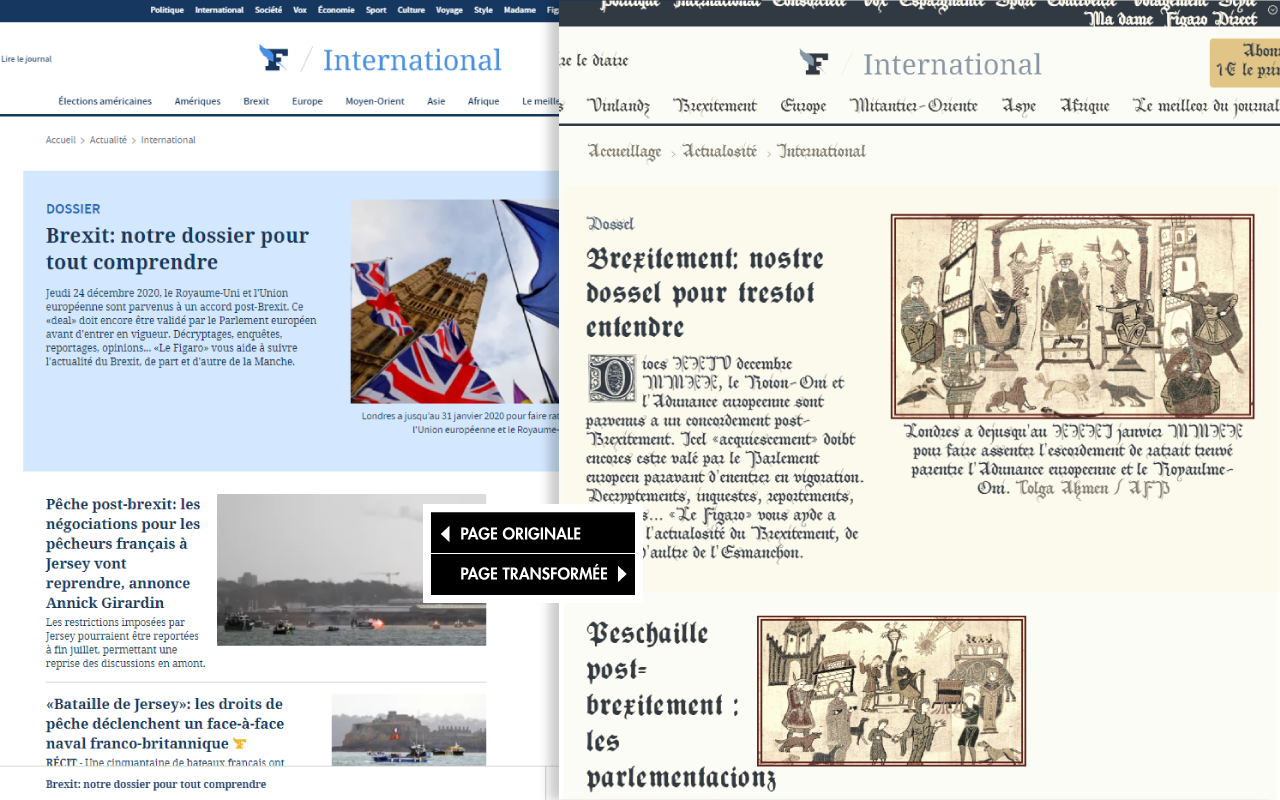Image resolution: width=1280 pixels, height=800 pixels.
Task: Open the «Peschaille post-brexitement» headline
Action: (681, 705)
